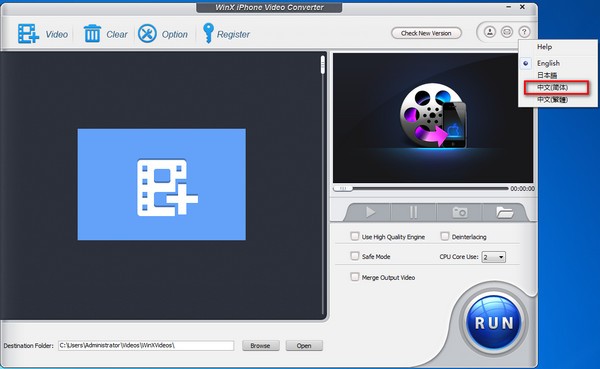Click the Register key icon
This screenshot has width=600, height=369.
[x=208, y=33]
